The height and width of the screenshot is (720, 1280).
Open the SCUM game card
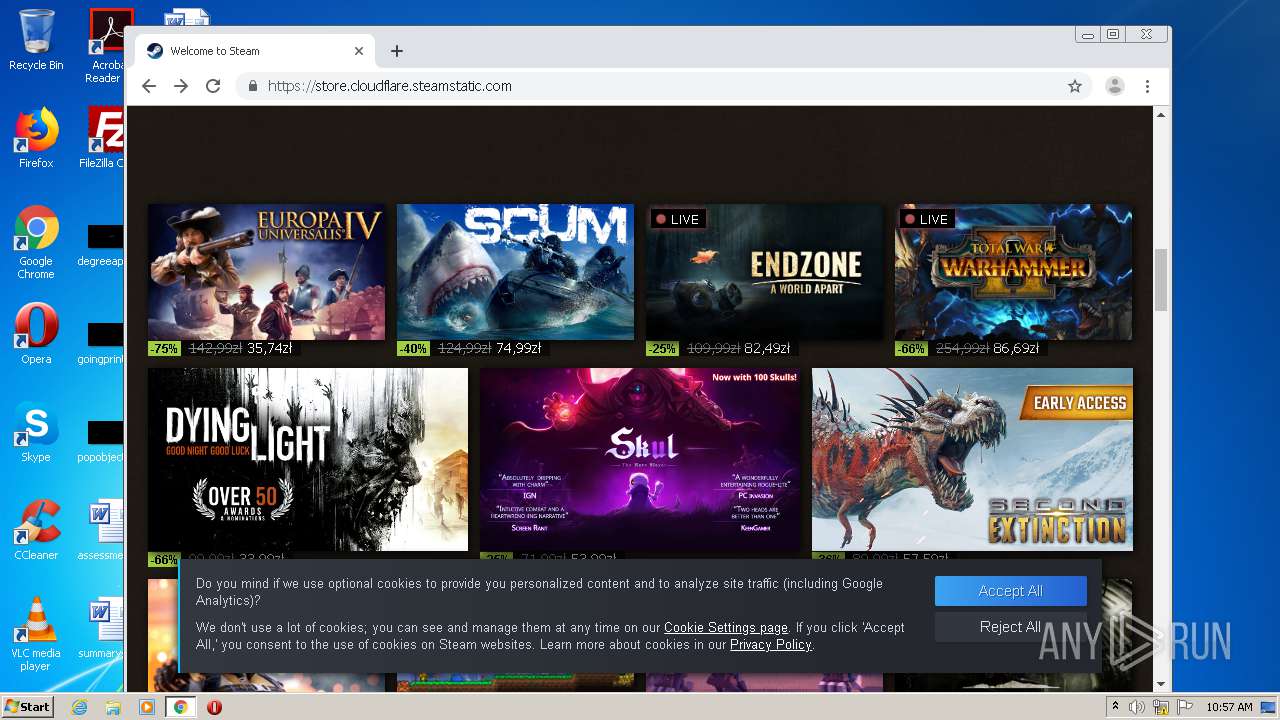tap(515, 272)
